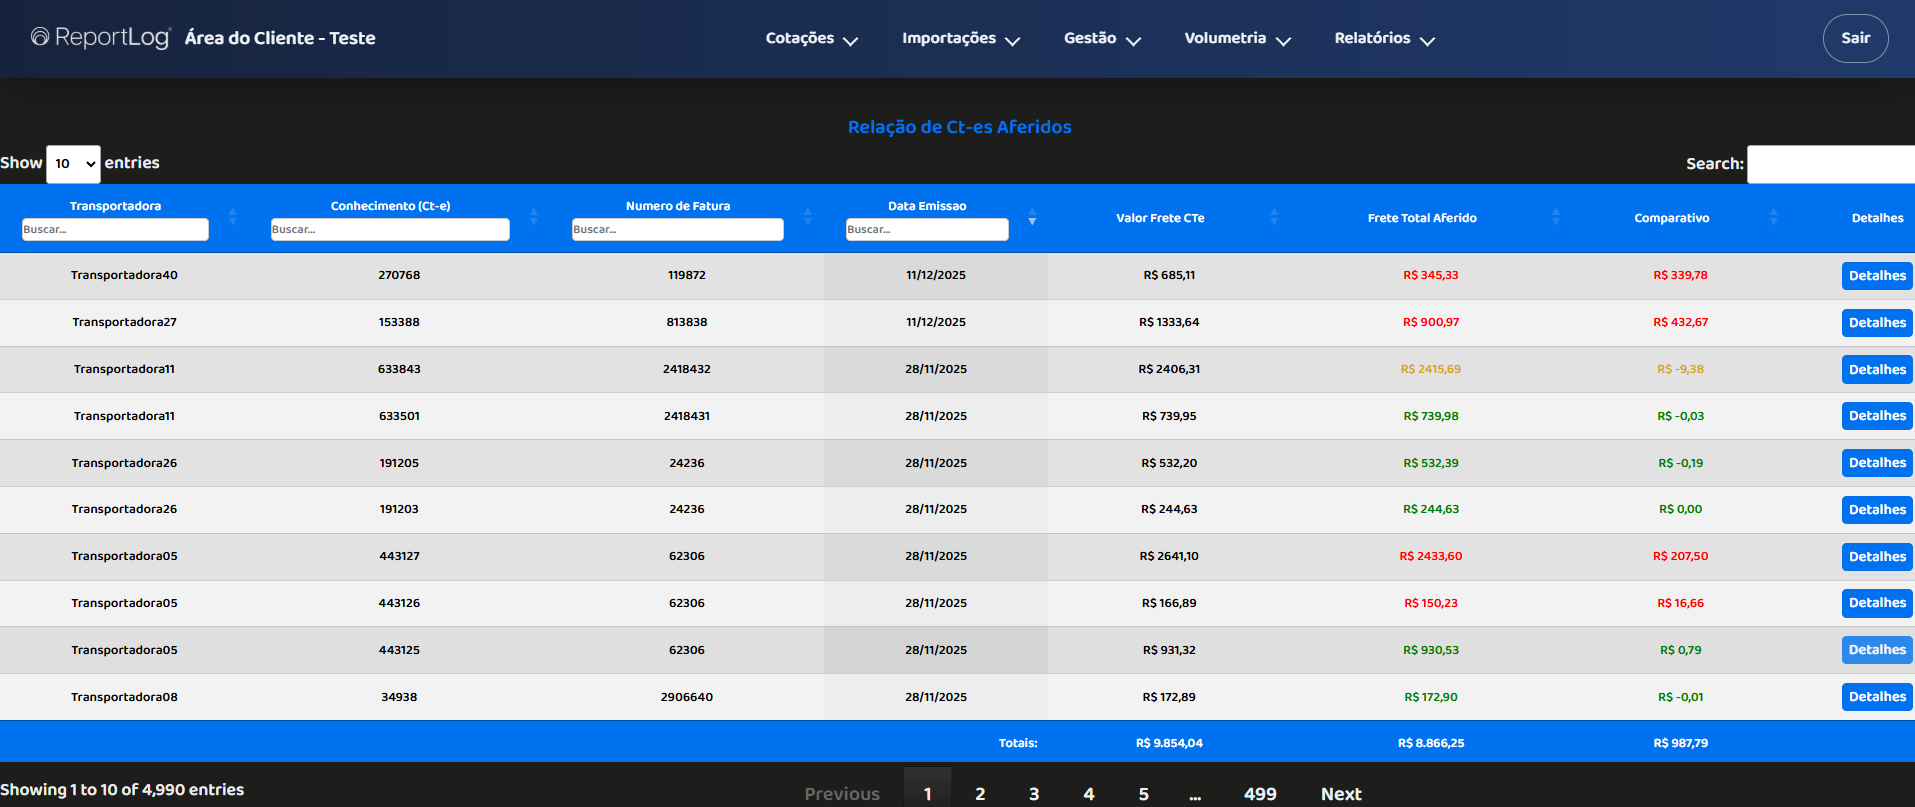Click the Sair logout button
Viewport: 1915px width, 807px height.
(1855, 38)
